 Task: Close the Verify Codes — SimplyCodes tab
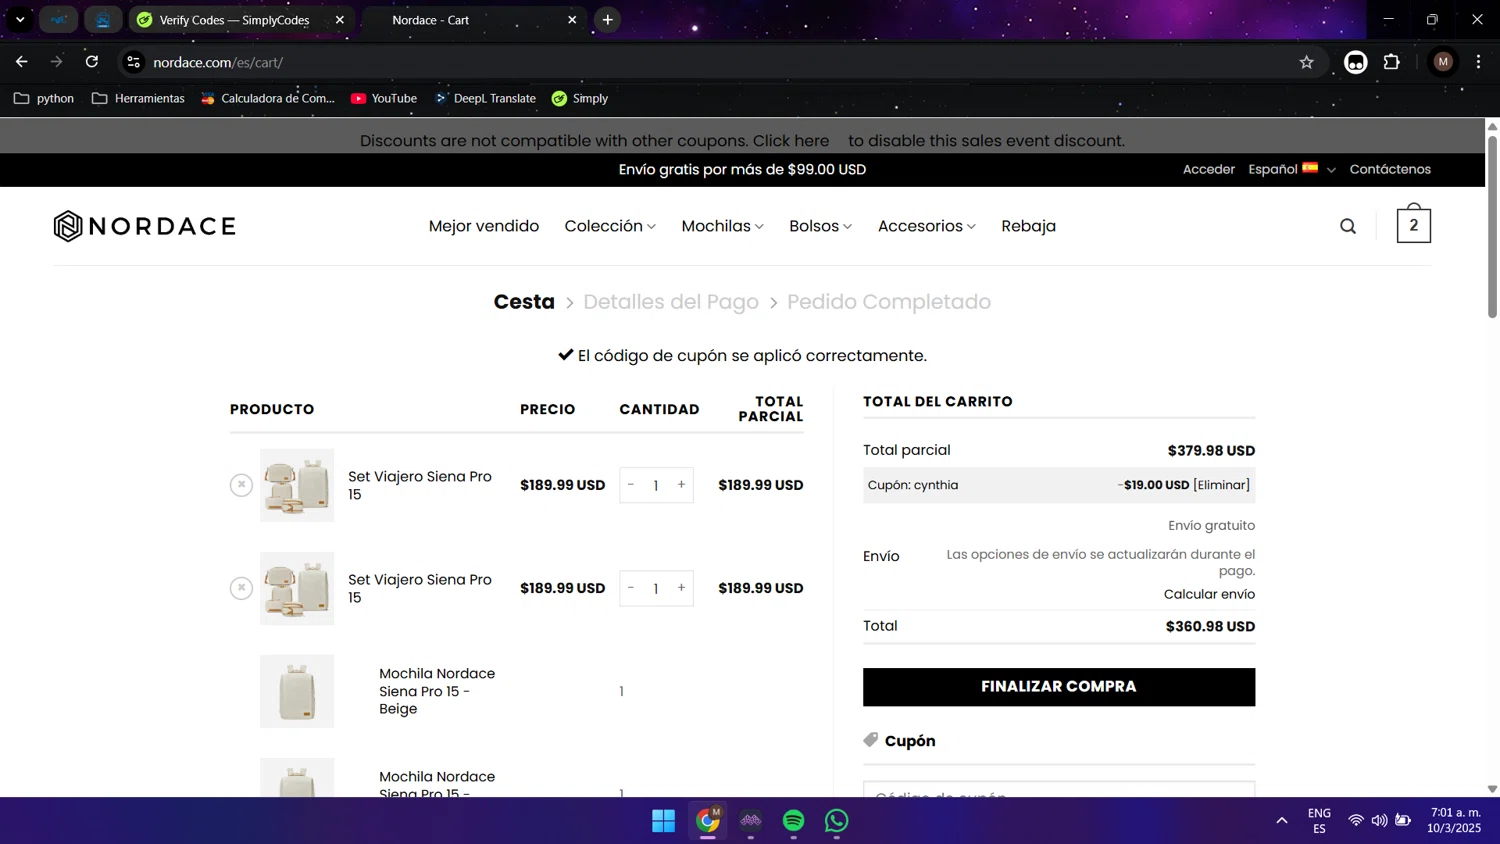click(340, 20)
